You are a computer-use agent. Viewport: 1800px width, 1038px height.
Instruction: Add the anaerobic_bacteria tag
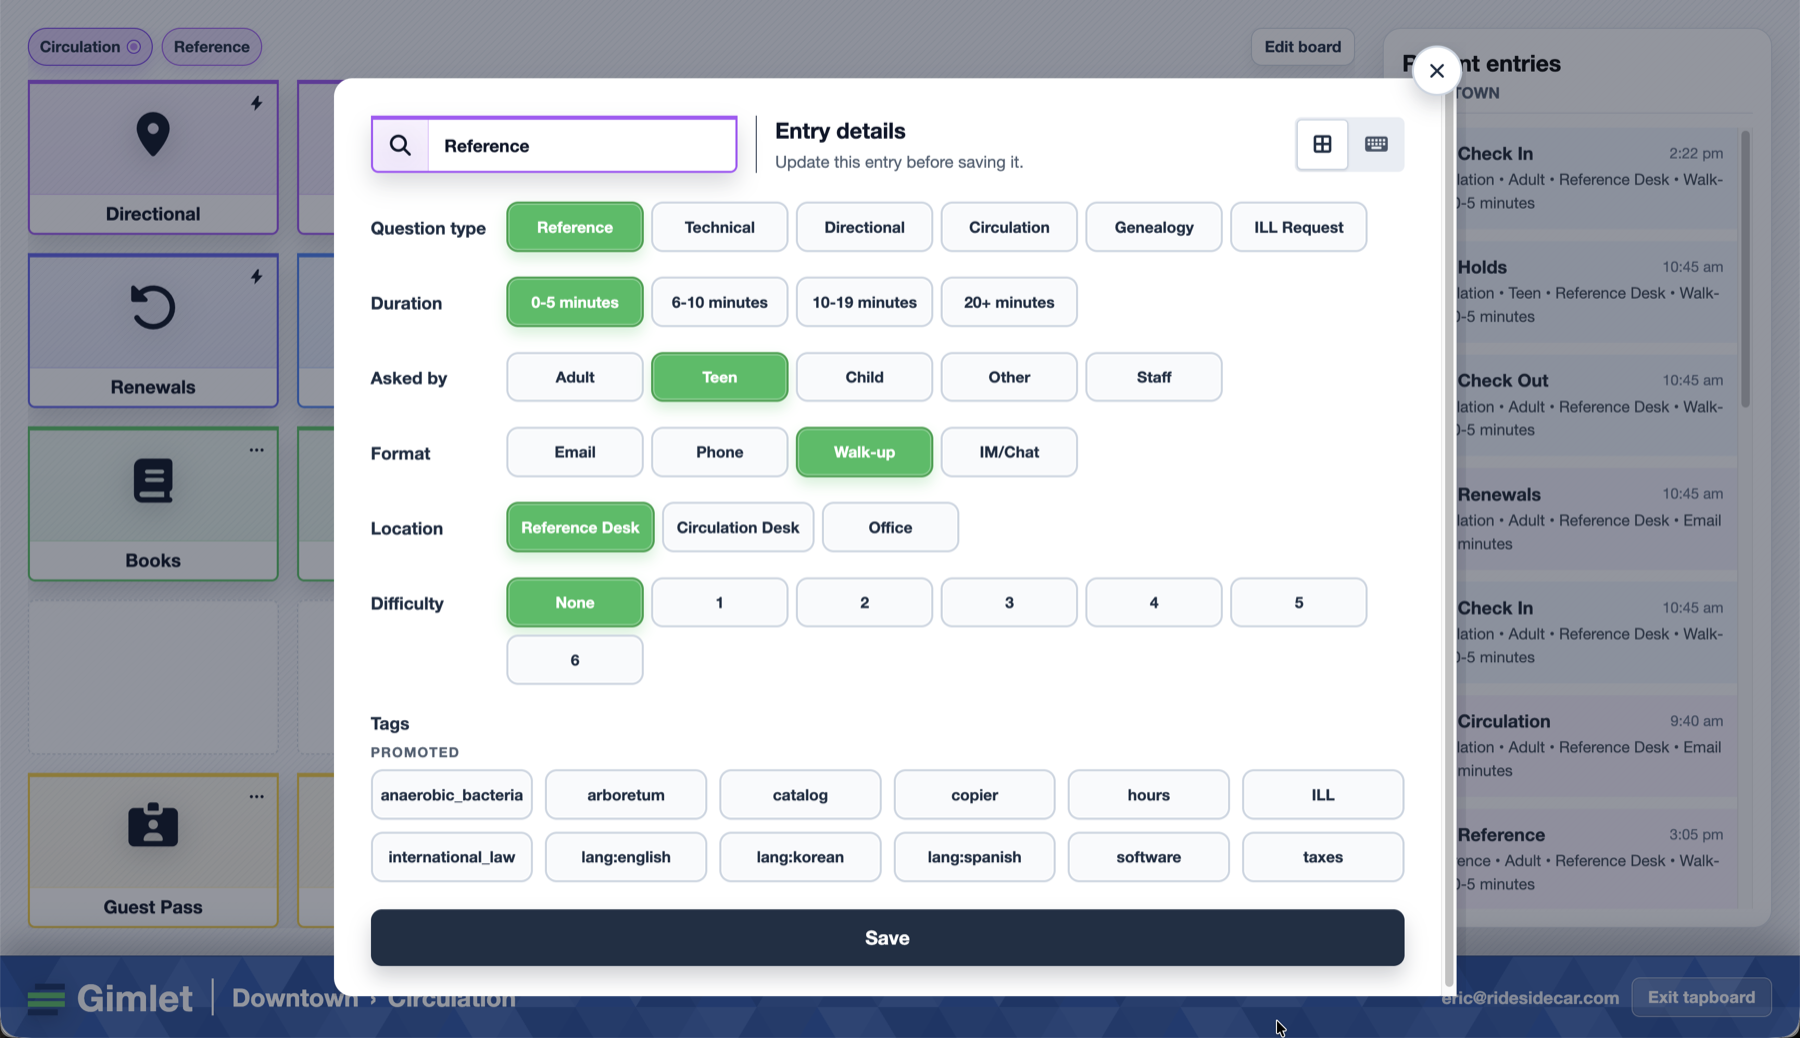tap(451, 795)
